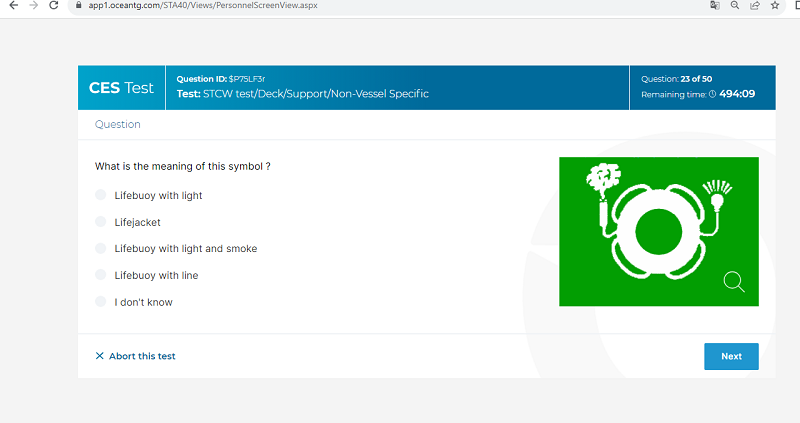Click the CES Test logo
This screenshot has width=800, height=423.
(121, 88)
